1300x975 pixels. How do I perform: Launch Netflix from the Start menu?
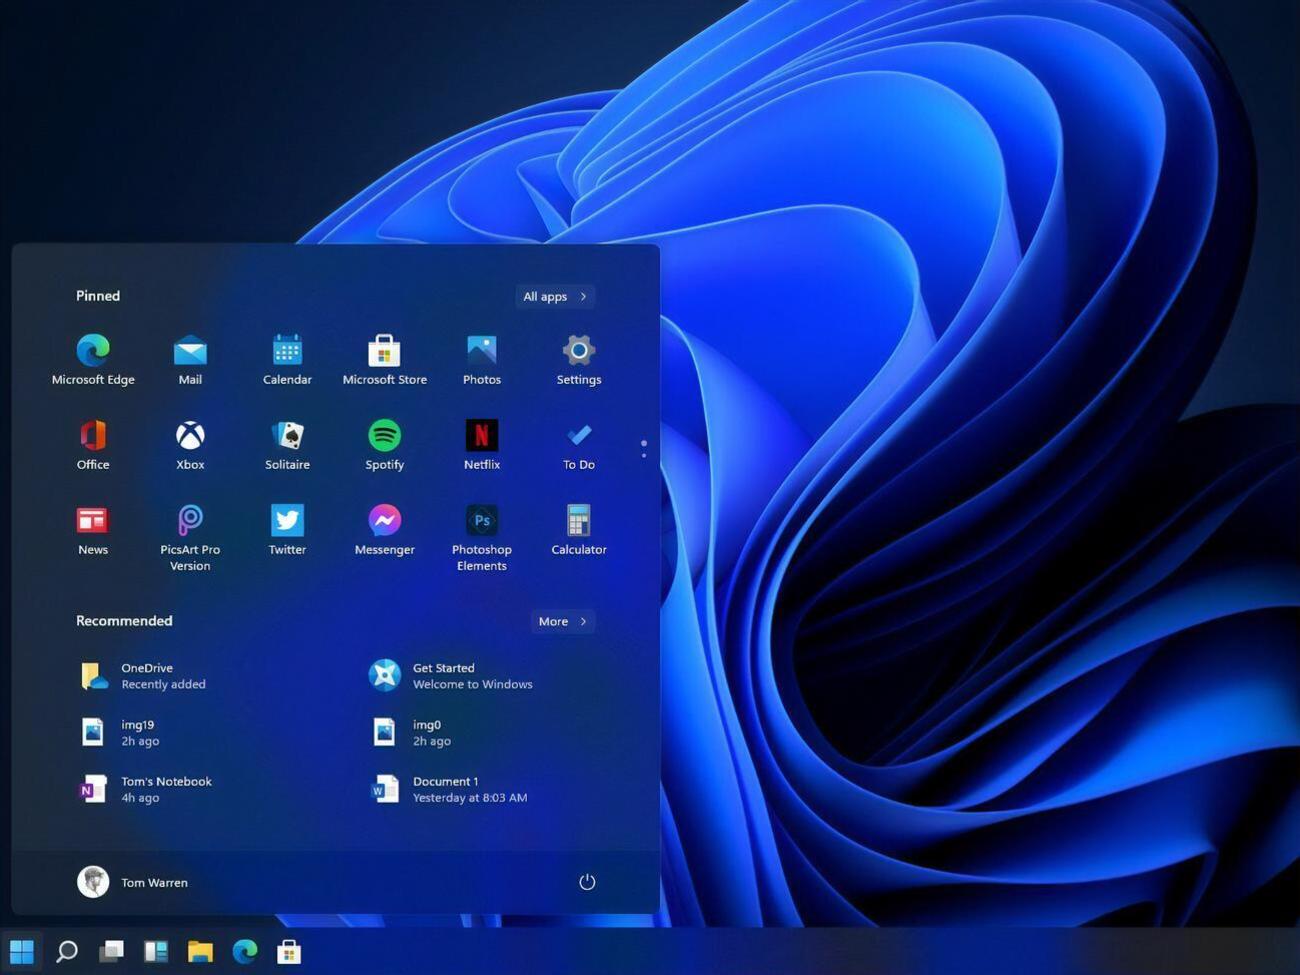click(x=481, y=444)
